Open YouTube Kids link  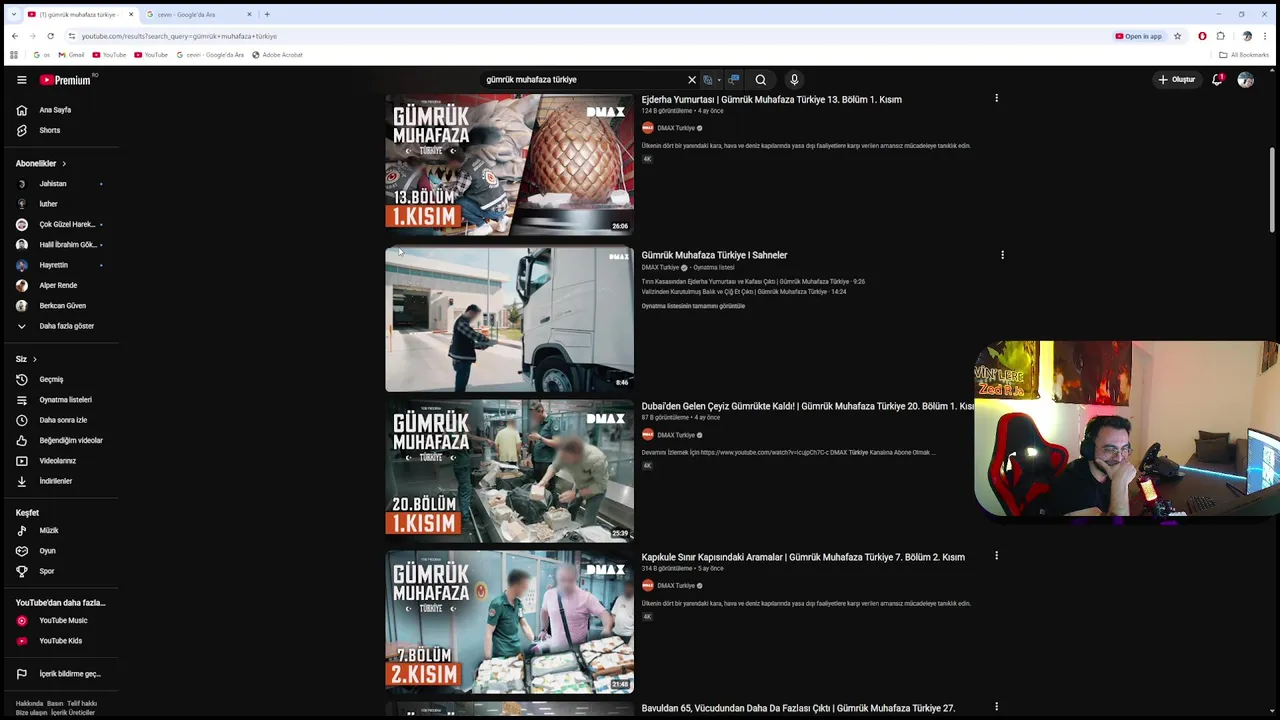point(60,641)
